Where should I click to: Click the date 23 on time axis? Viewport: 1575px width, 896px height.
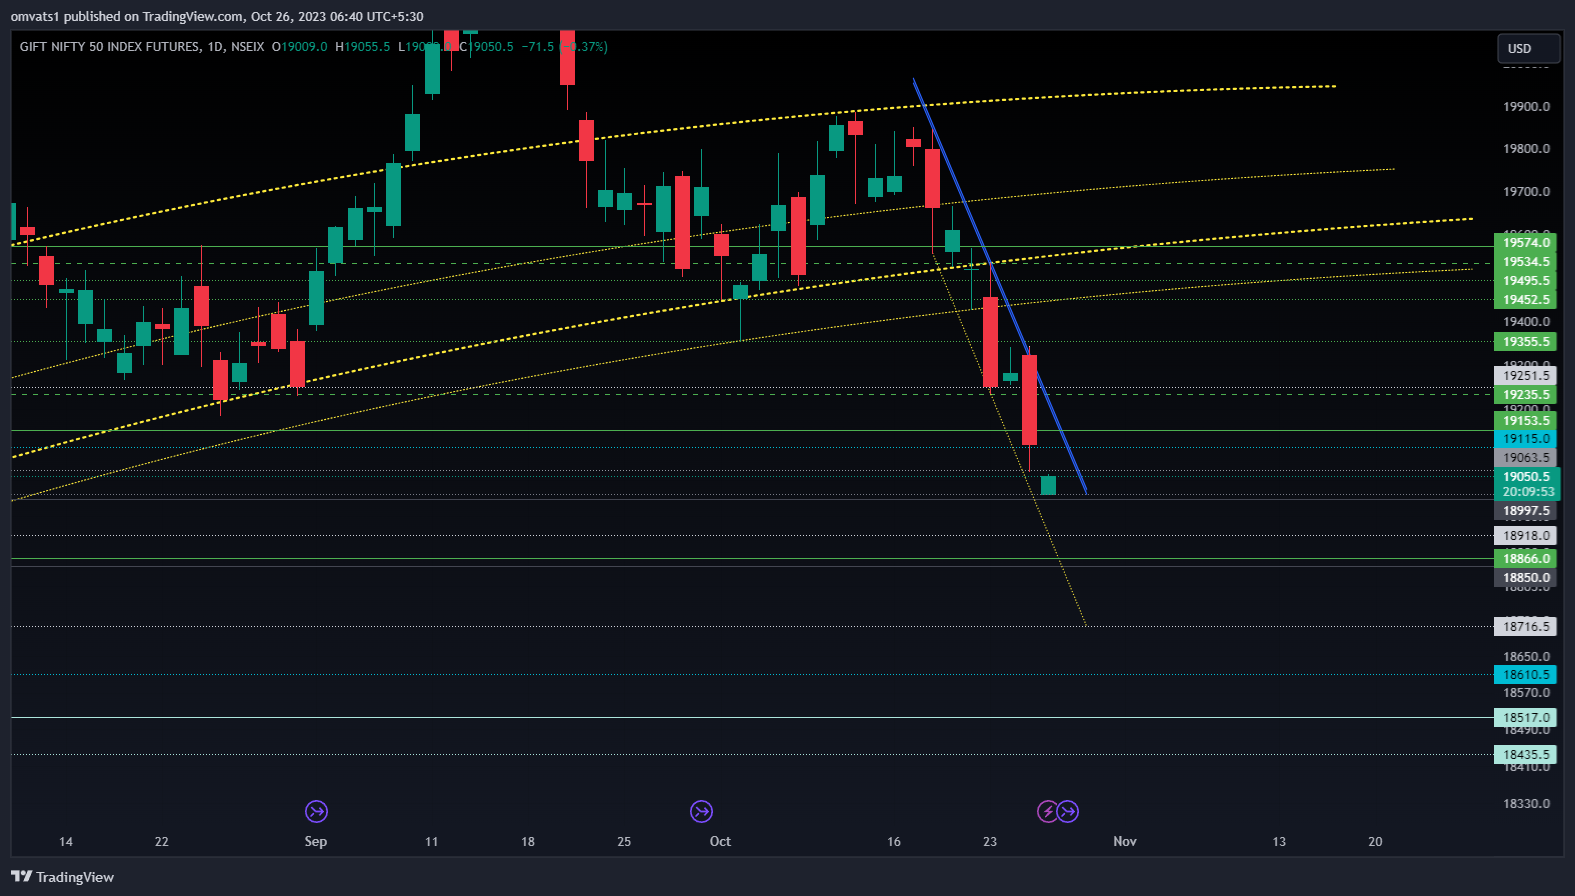[990, 841]
